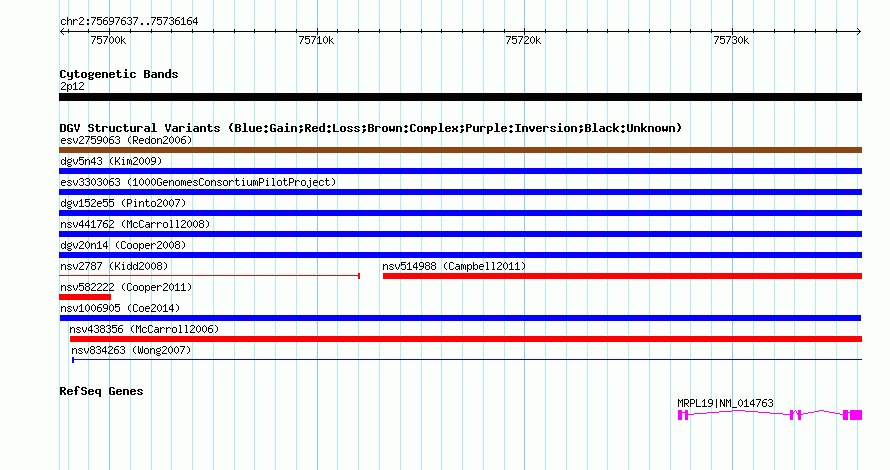The height and width of the screenshot is (470, 890).
Task: Click the blue nsv441762 gain bar
Action: pyautogui.click(x=460, y=234)
